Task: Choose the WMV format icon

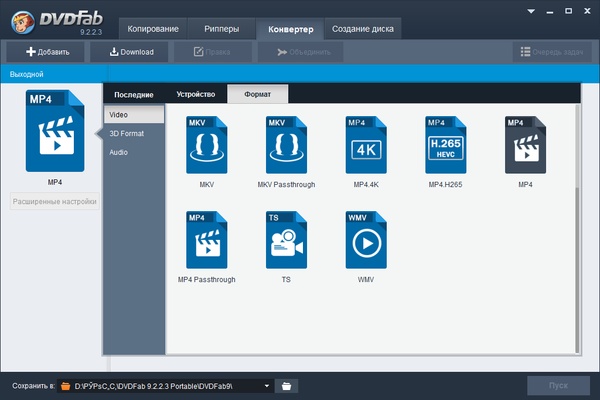Action: coord(366,240)
